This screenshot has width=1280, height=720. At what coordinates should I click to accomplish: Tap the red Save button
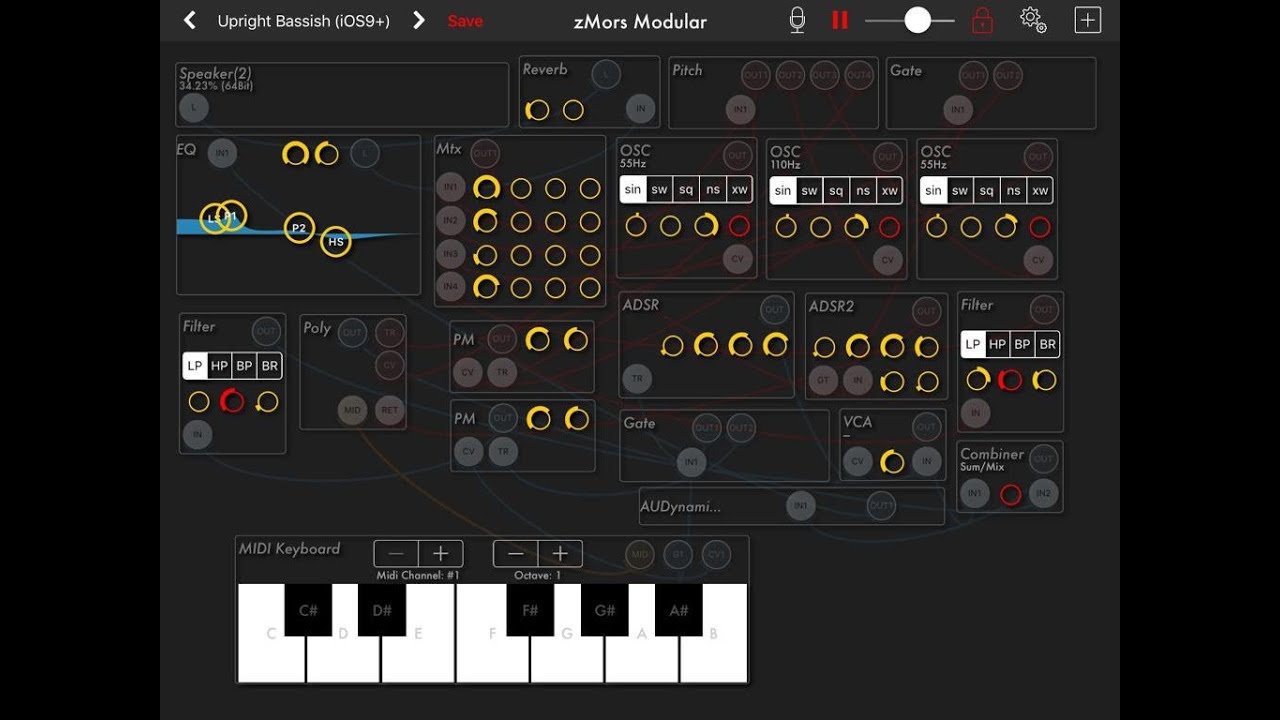(465, 21)
